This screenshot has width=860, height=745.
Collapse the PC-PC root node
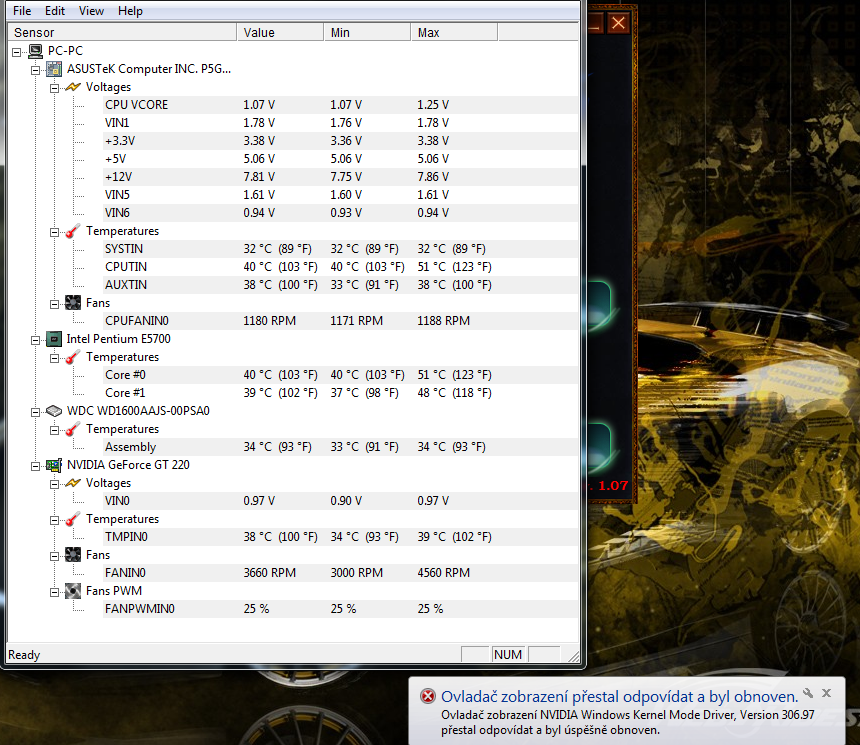coord(16,52)
